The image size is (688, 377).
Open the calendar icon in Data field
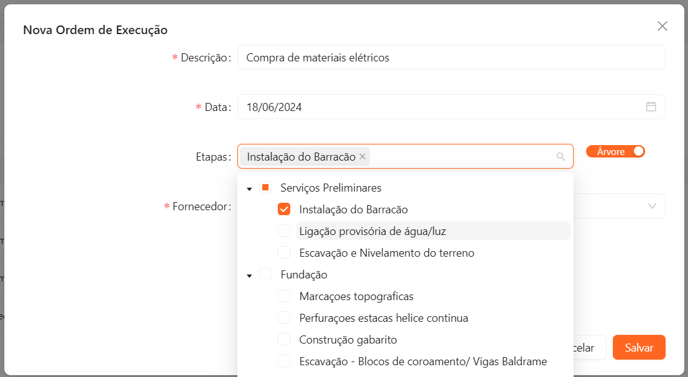point(651,107)
